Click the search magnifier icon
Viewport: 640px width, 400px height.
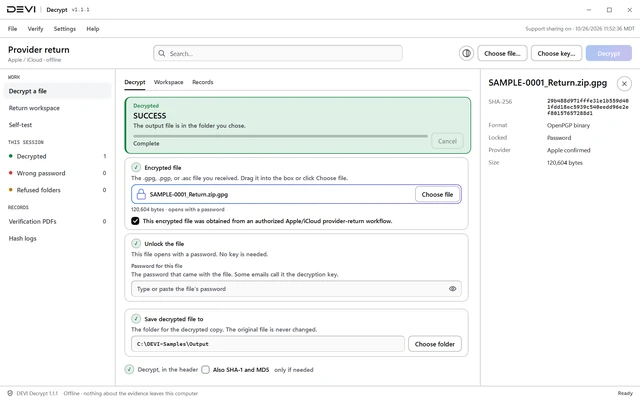tap(162, 53)
